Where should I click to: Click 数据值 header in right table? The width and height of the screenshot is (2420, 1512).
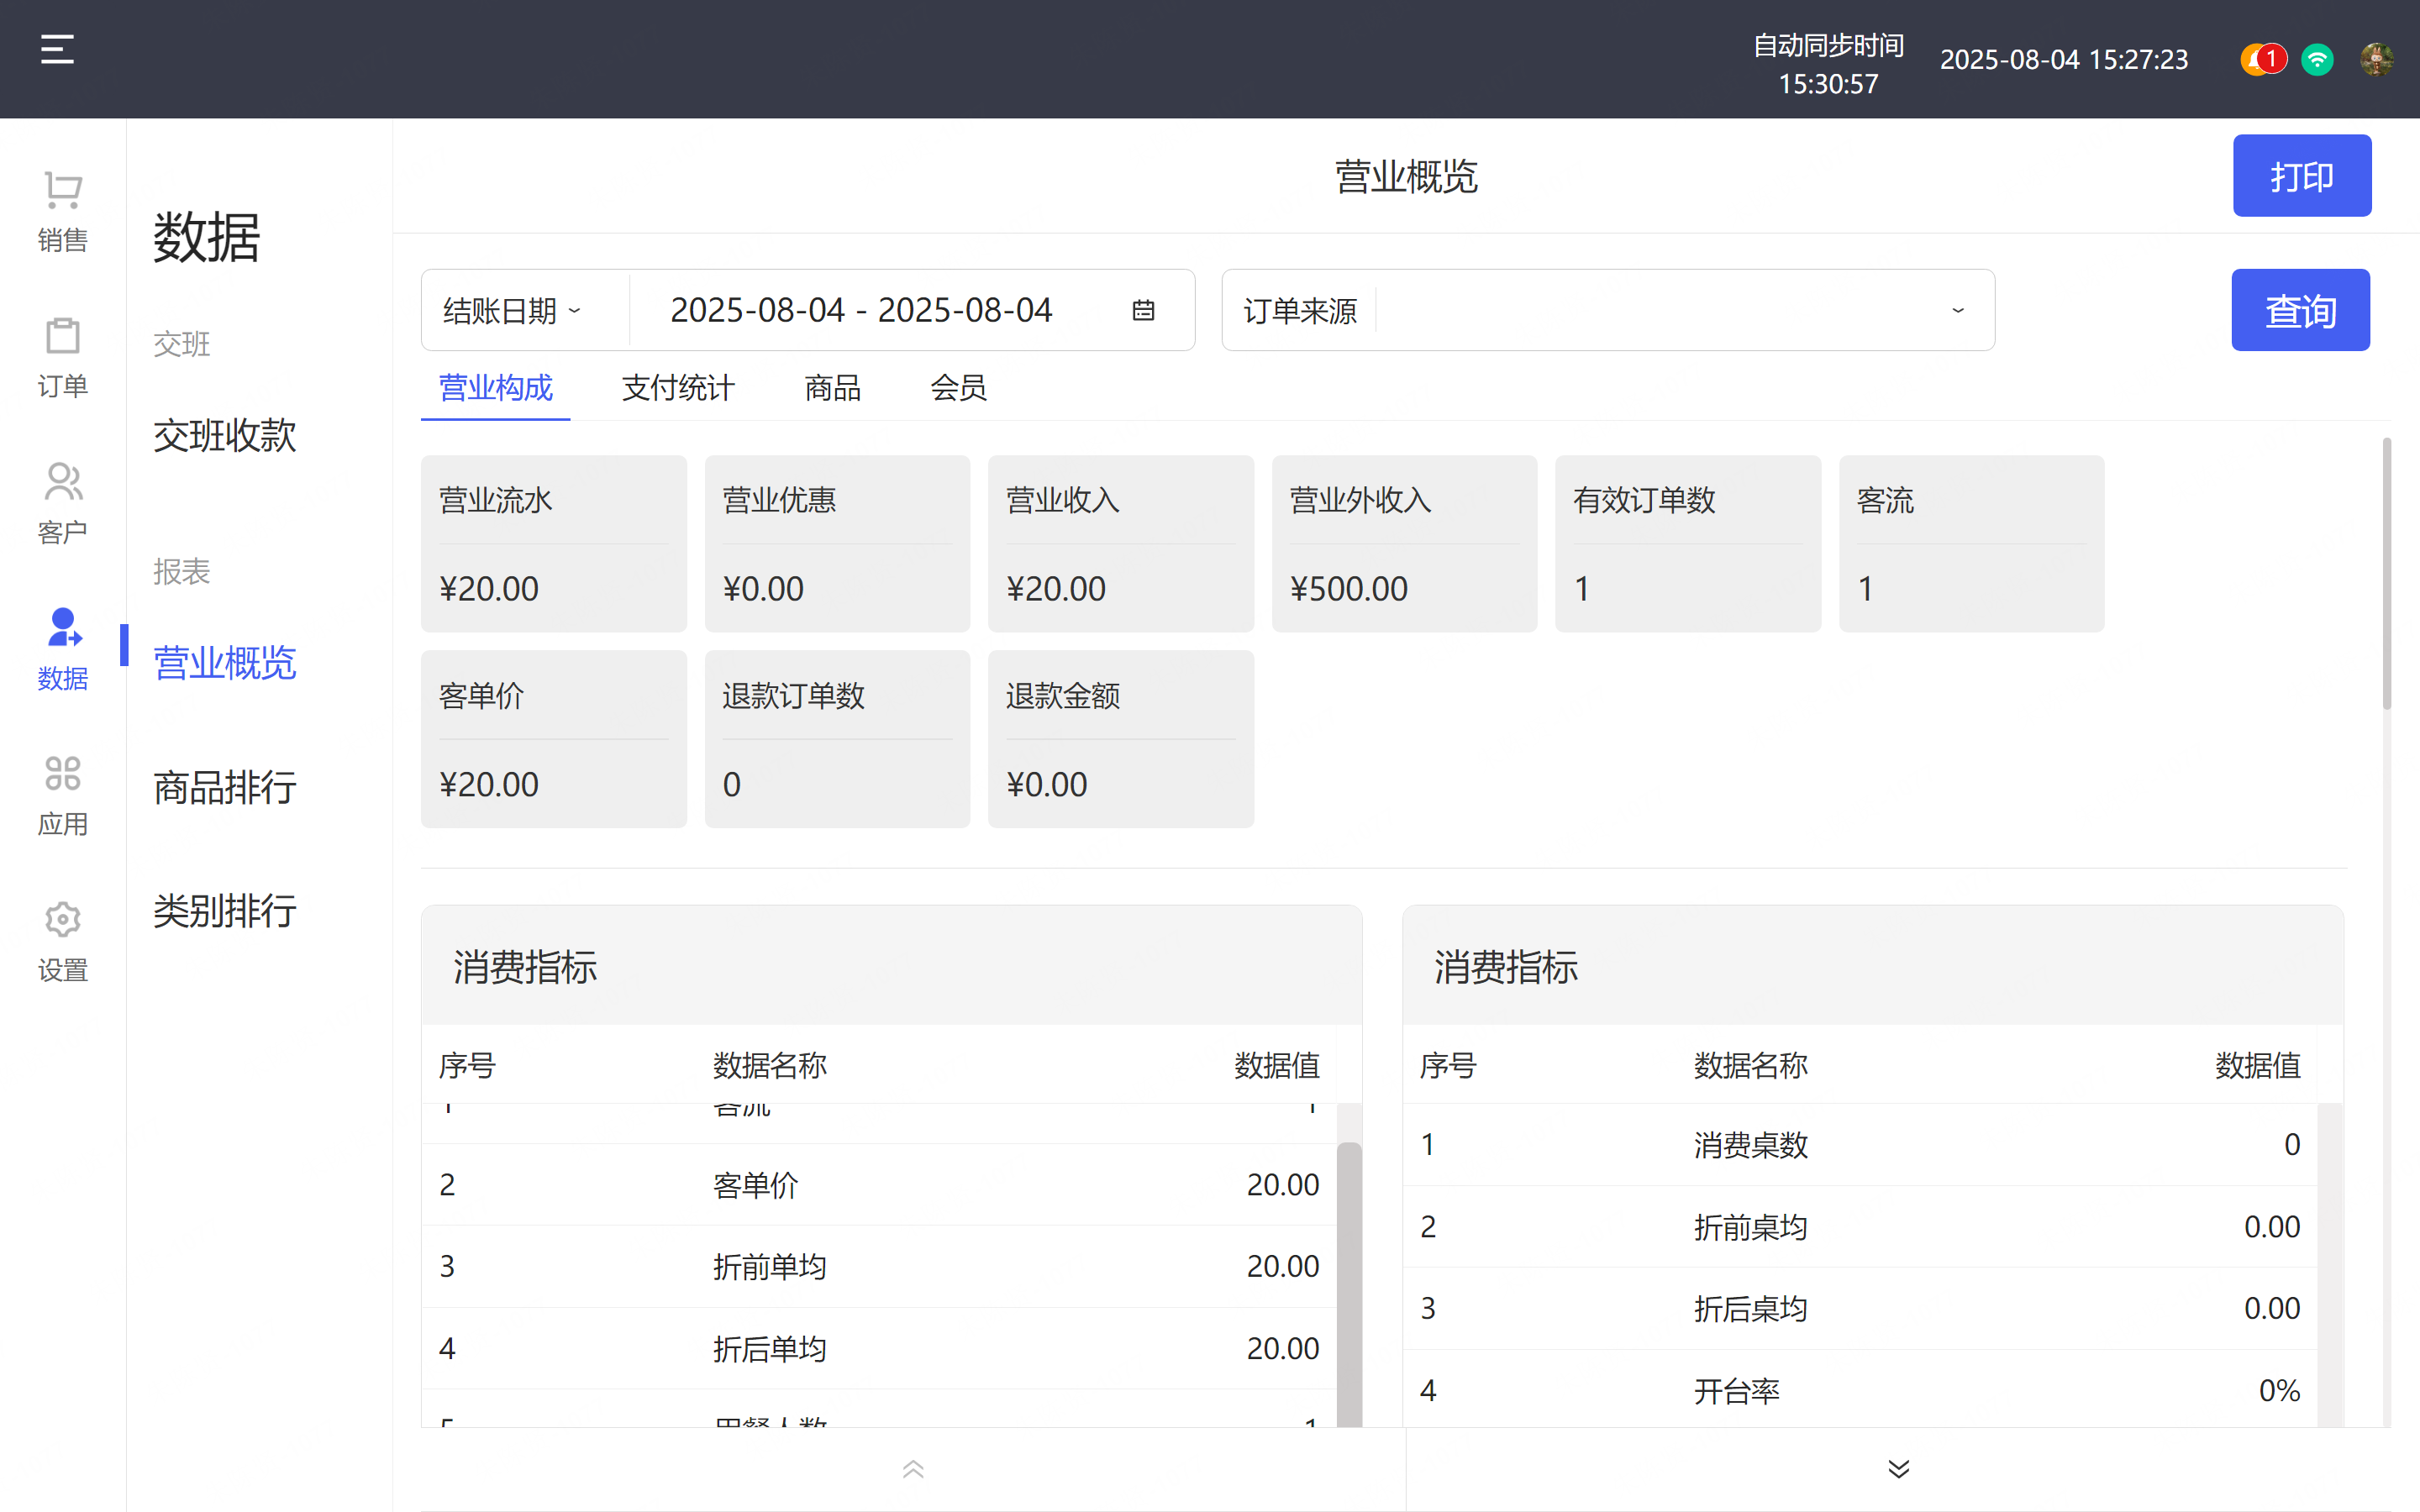tap(2258, 1065)
